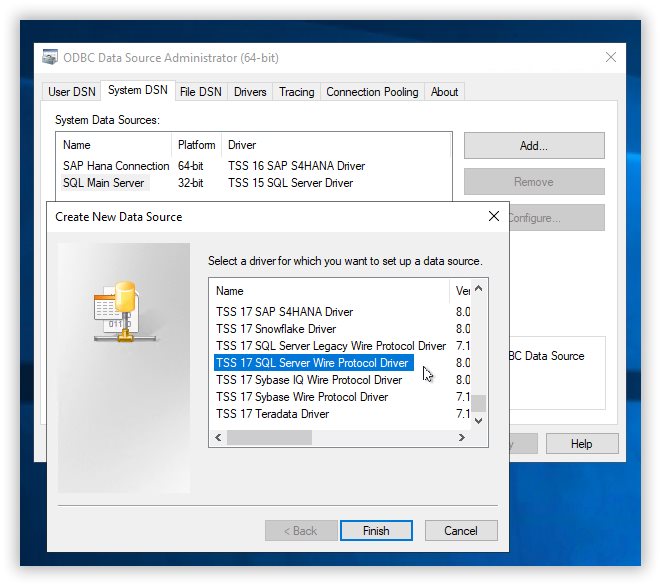Select TSS 17 Snowflake Driver
The width and height of the screenshot is (661, 586).
coord(276,329)
